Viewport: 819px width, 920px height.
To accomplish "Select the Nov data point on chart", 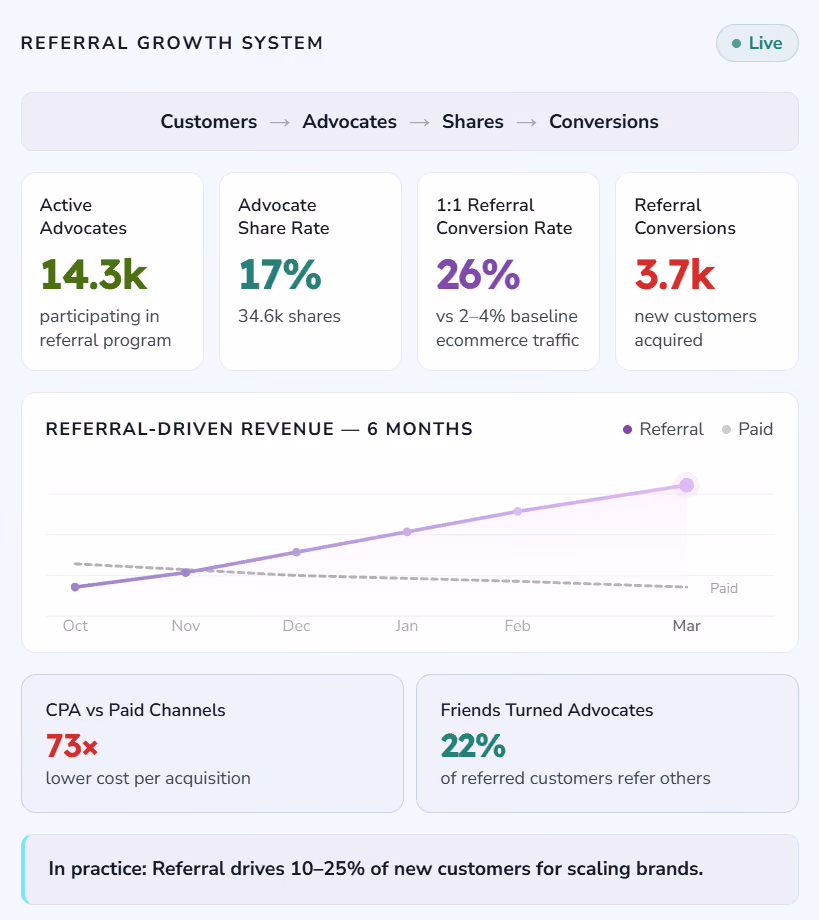I will pos(186,572).
